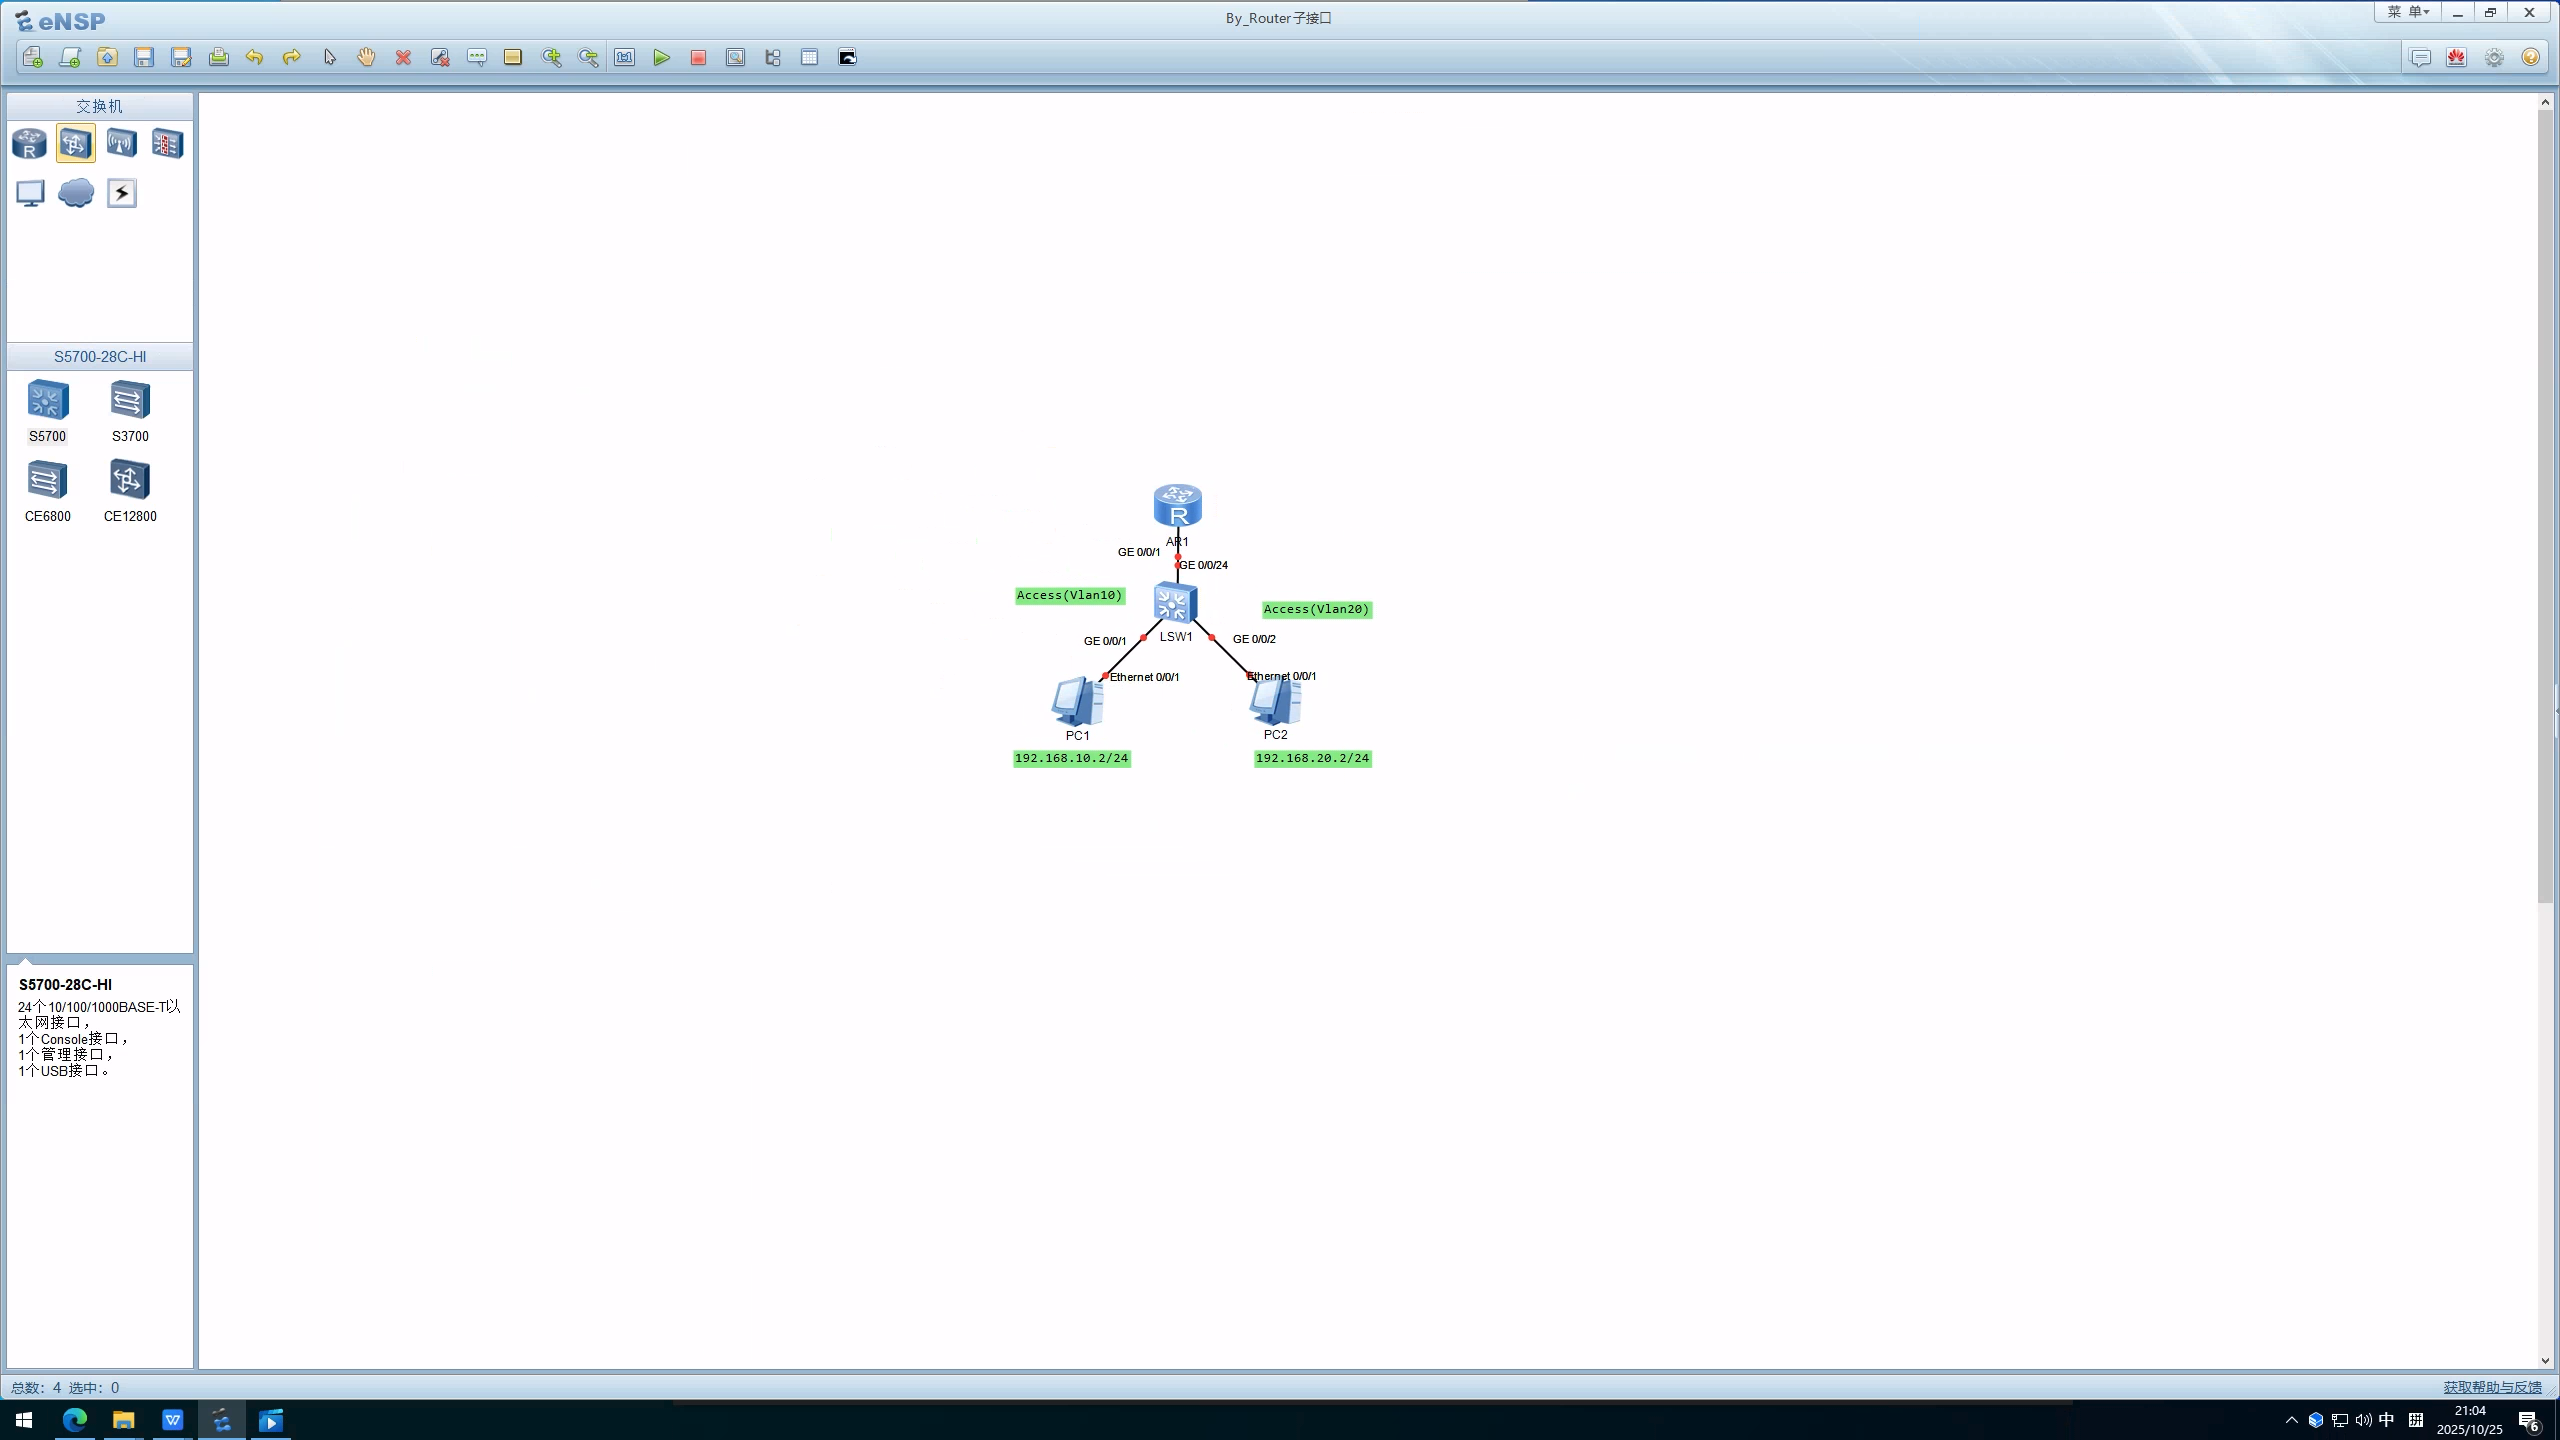Click the zoom in magnifier icon
The image size is (2560, 1440).
coord(551,58)
